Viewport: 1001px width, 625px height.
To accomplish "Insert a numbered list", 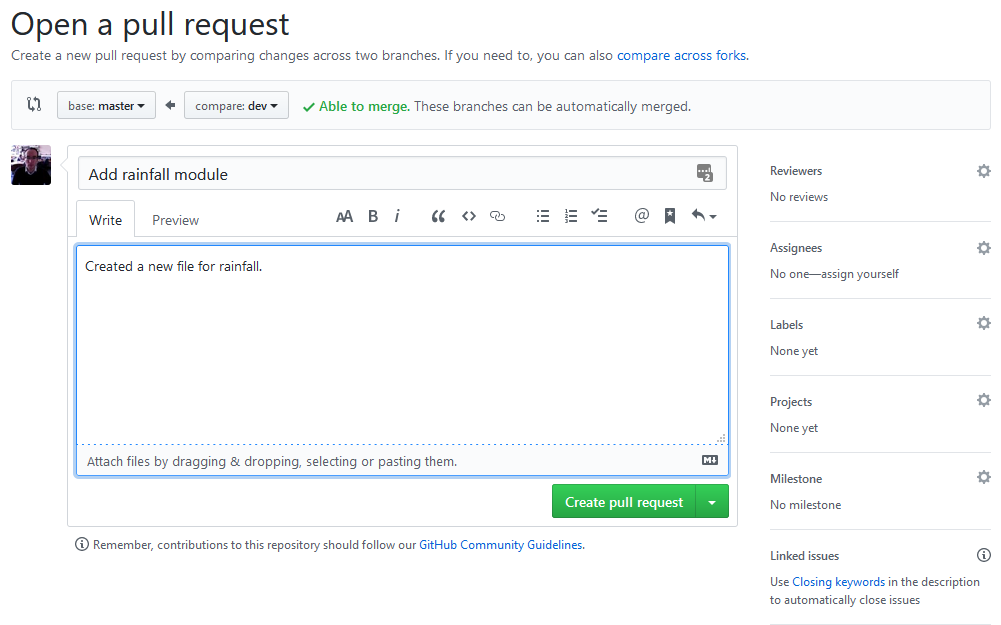I will (570, 215).
